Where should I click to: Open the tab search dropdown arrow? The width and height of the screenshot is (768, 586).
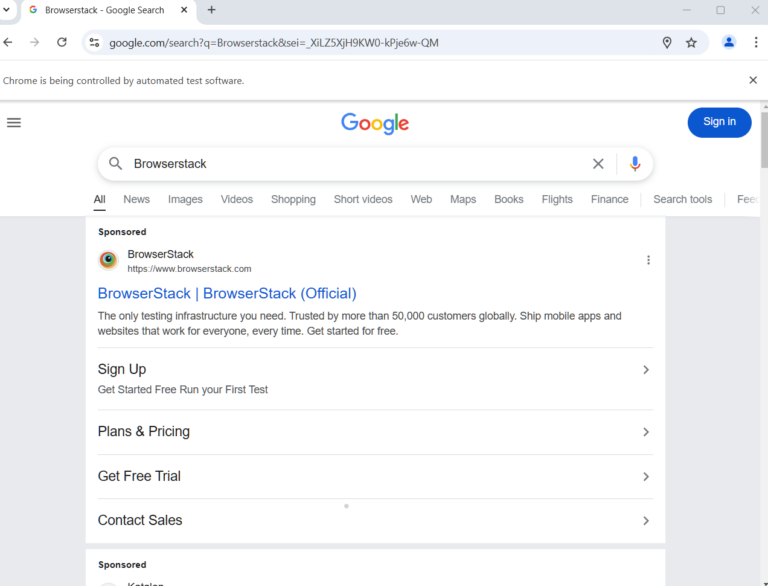(x=8, y=10)
